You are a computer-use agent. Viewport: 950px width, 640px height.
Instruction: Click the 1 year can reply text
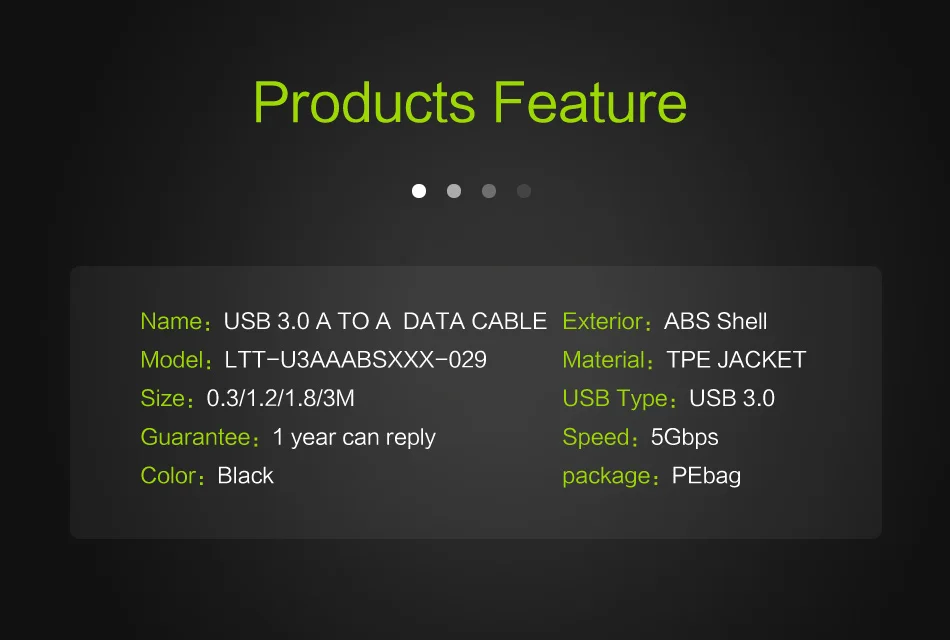[x=354, y=438]
